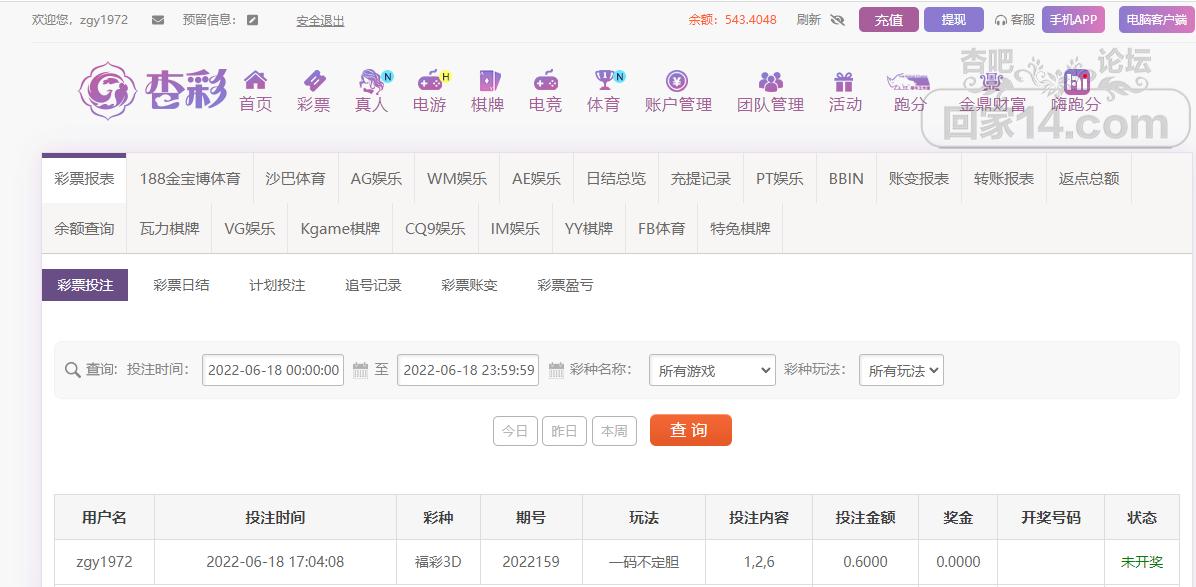Open 团队管理 group icon
The width and height of the screenshot is (1196, 587).
[770, 81]
